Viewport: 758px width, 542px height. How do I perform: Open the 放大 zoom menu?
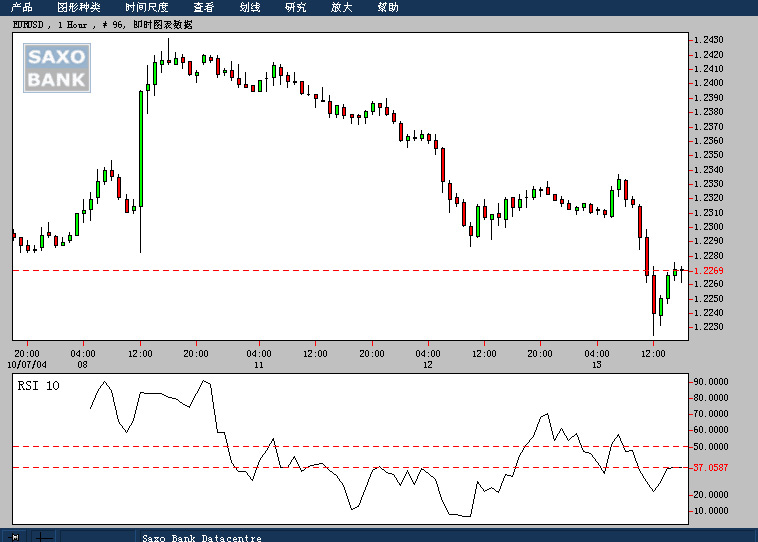click(342, 7)
